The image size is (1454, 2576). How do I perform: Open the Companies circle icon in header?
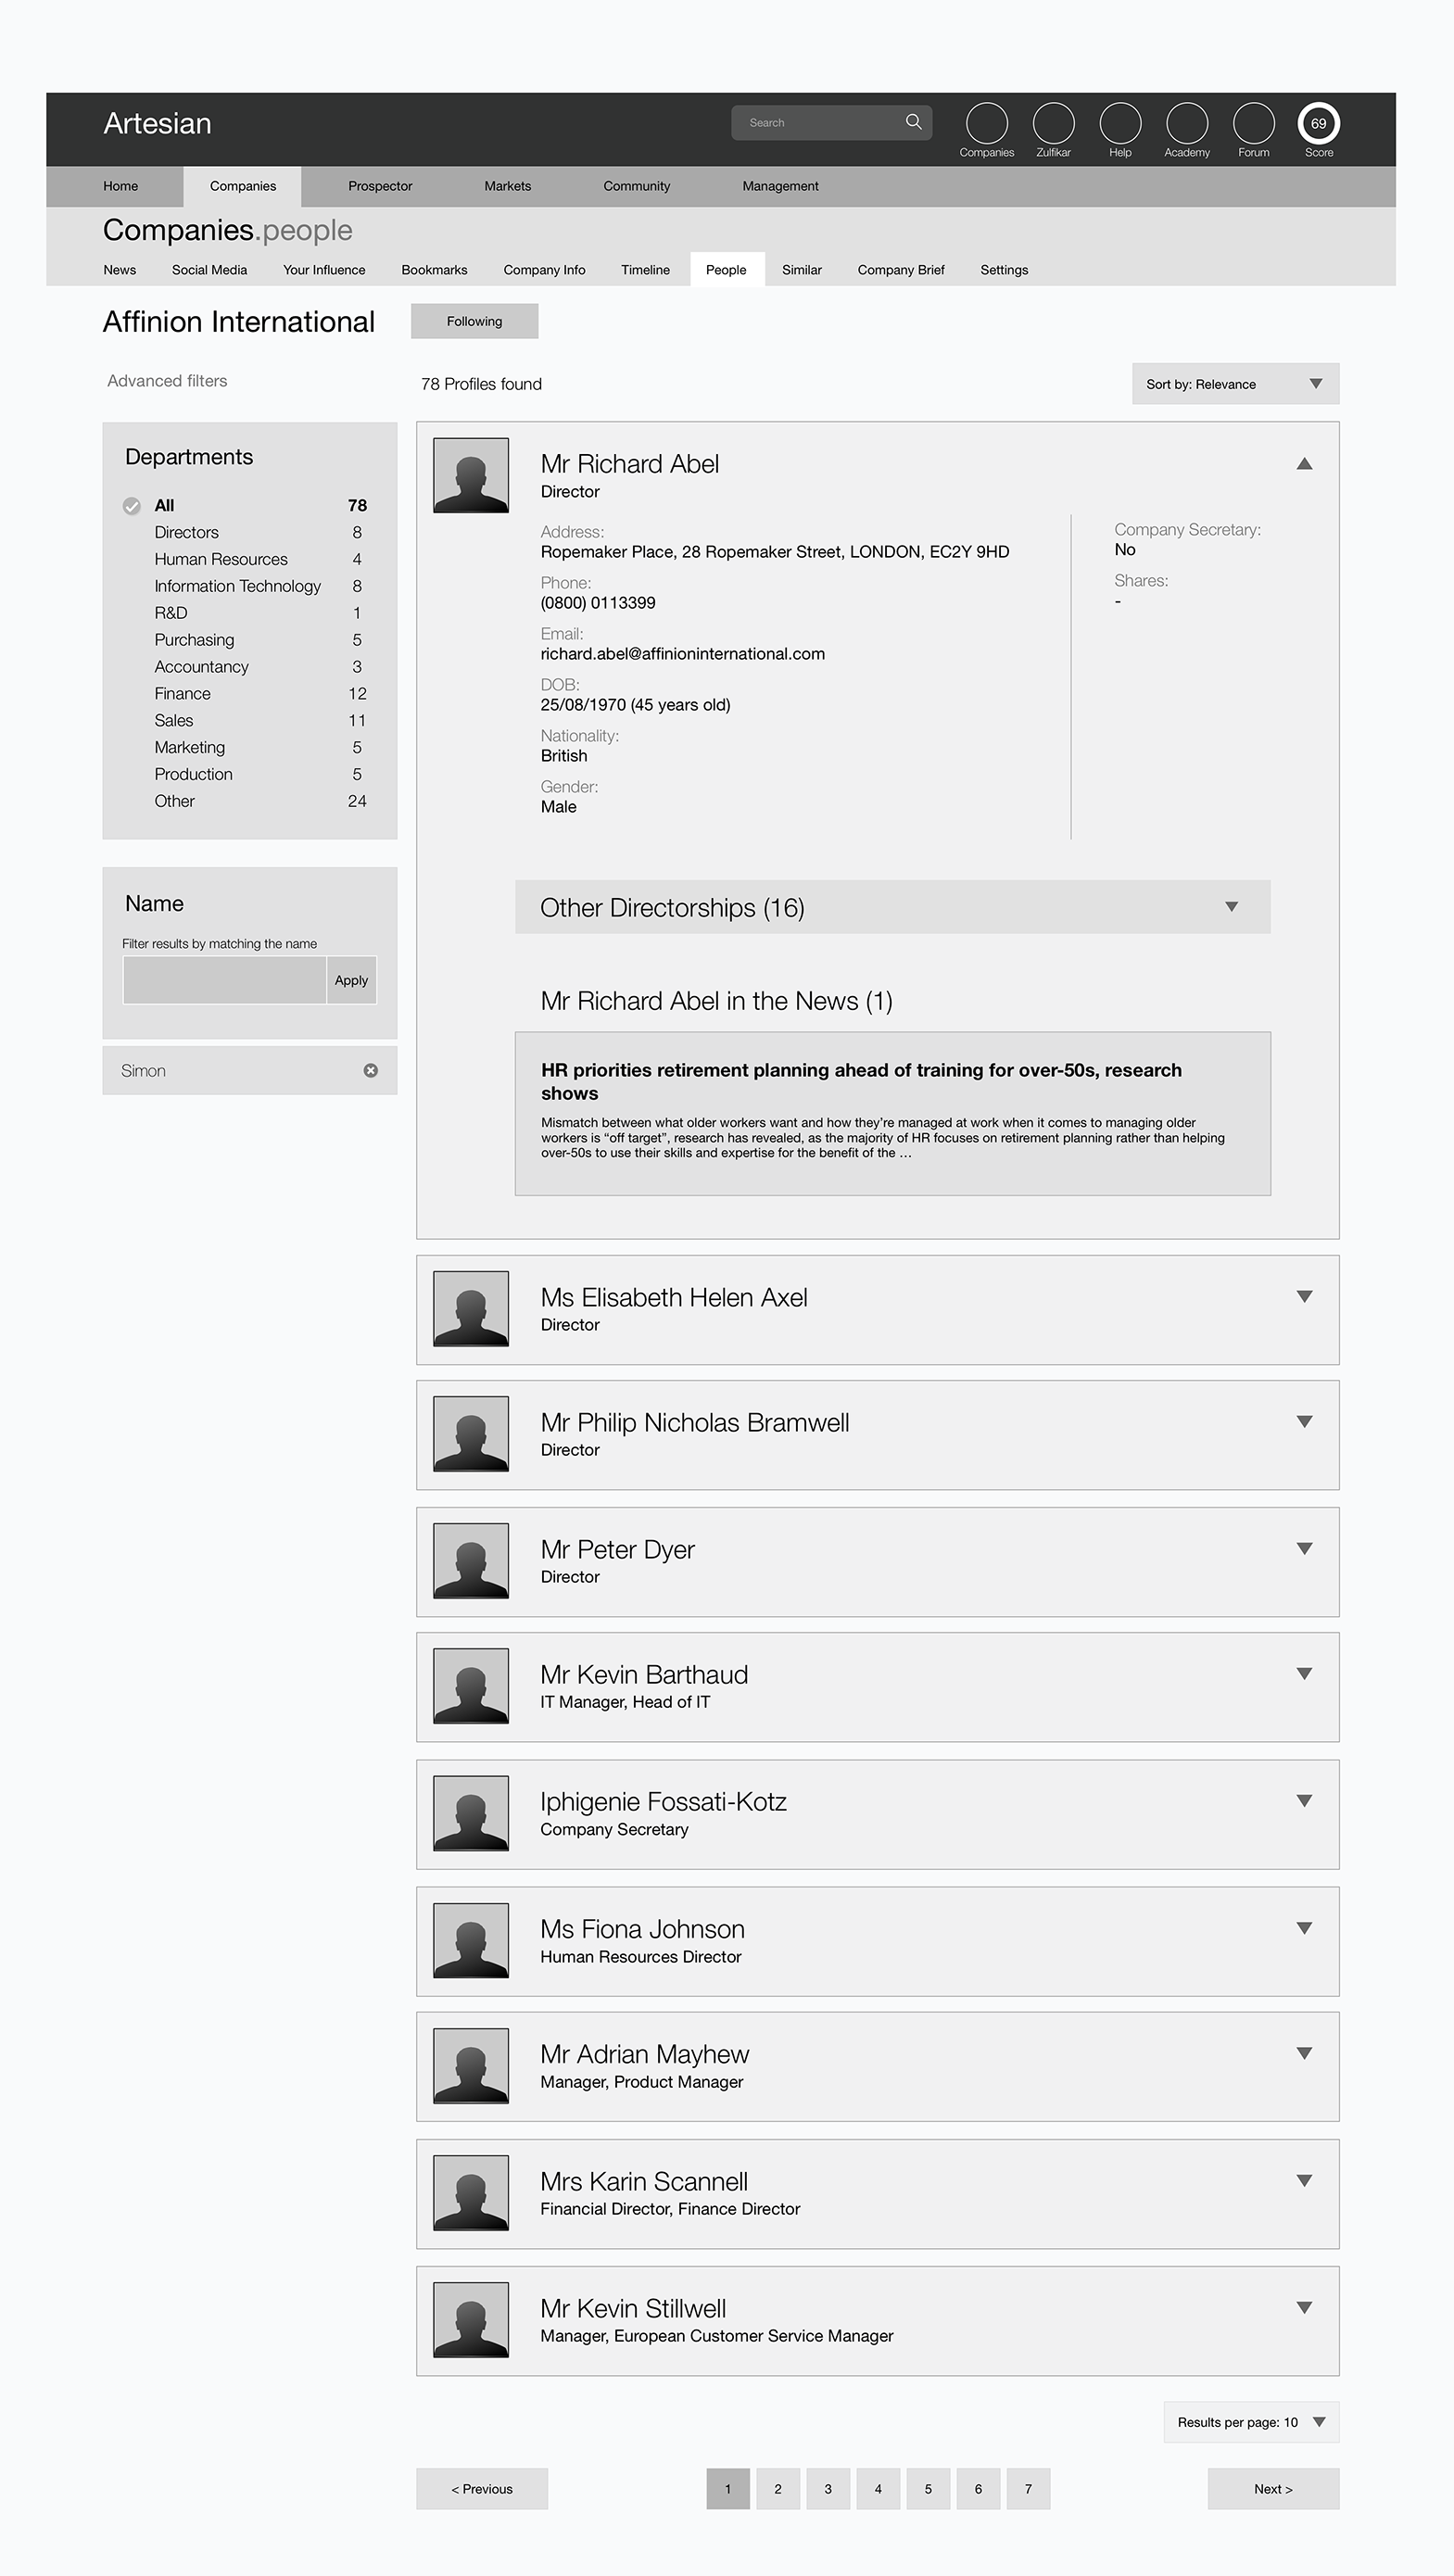[x=986, y=123]
